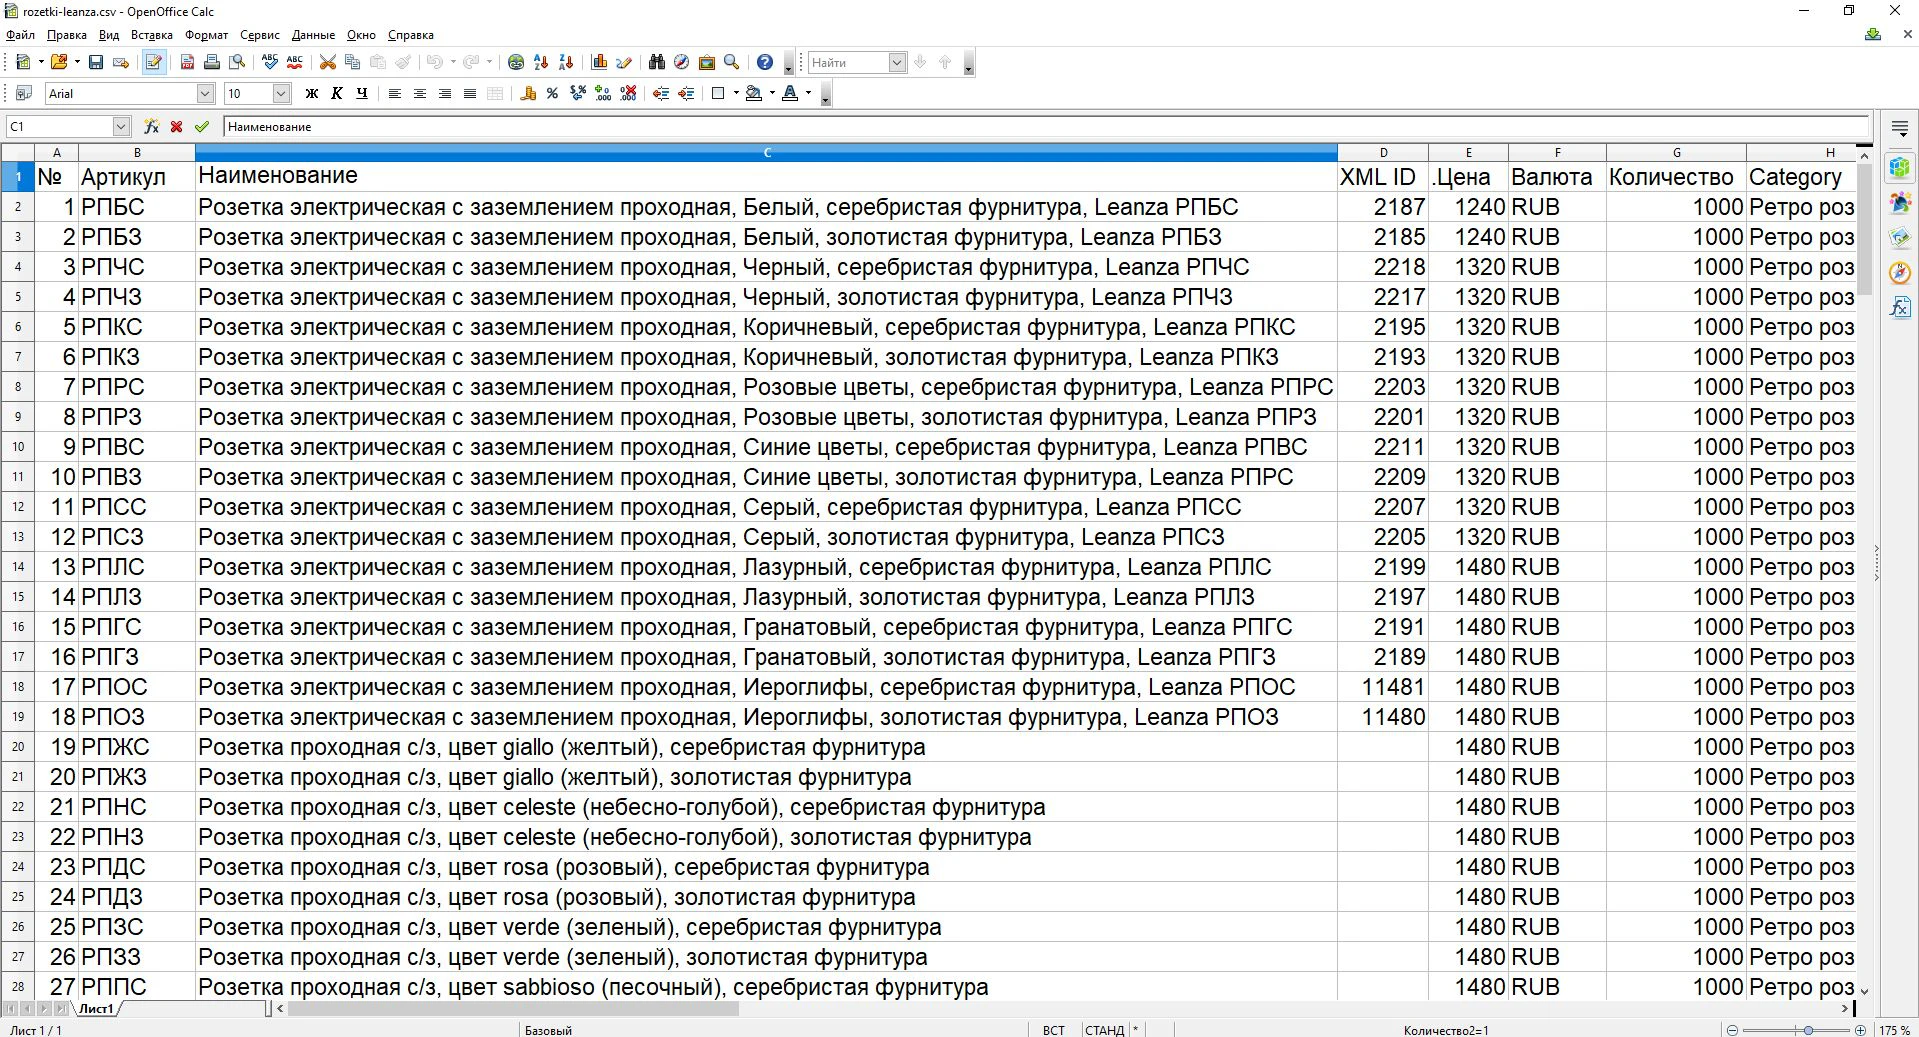
Task: Add decimal place icon
Action: [x=603, y=93]
